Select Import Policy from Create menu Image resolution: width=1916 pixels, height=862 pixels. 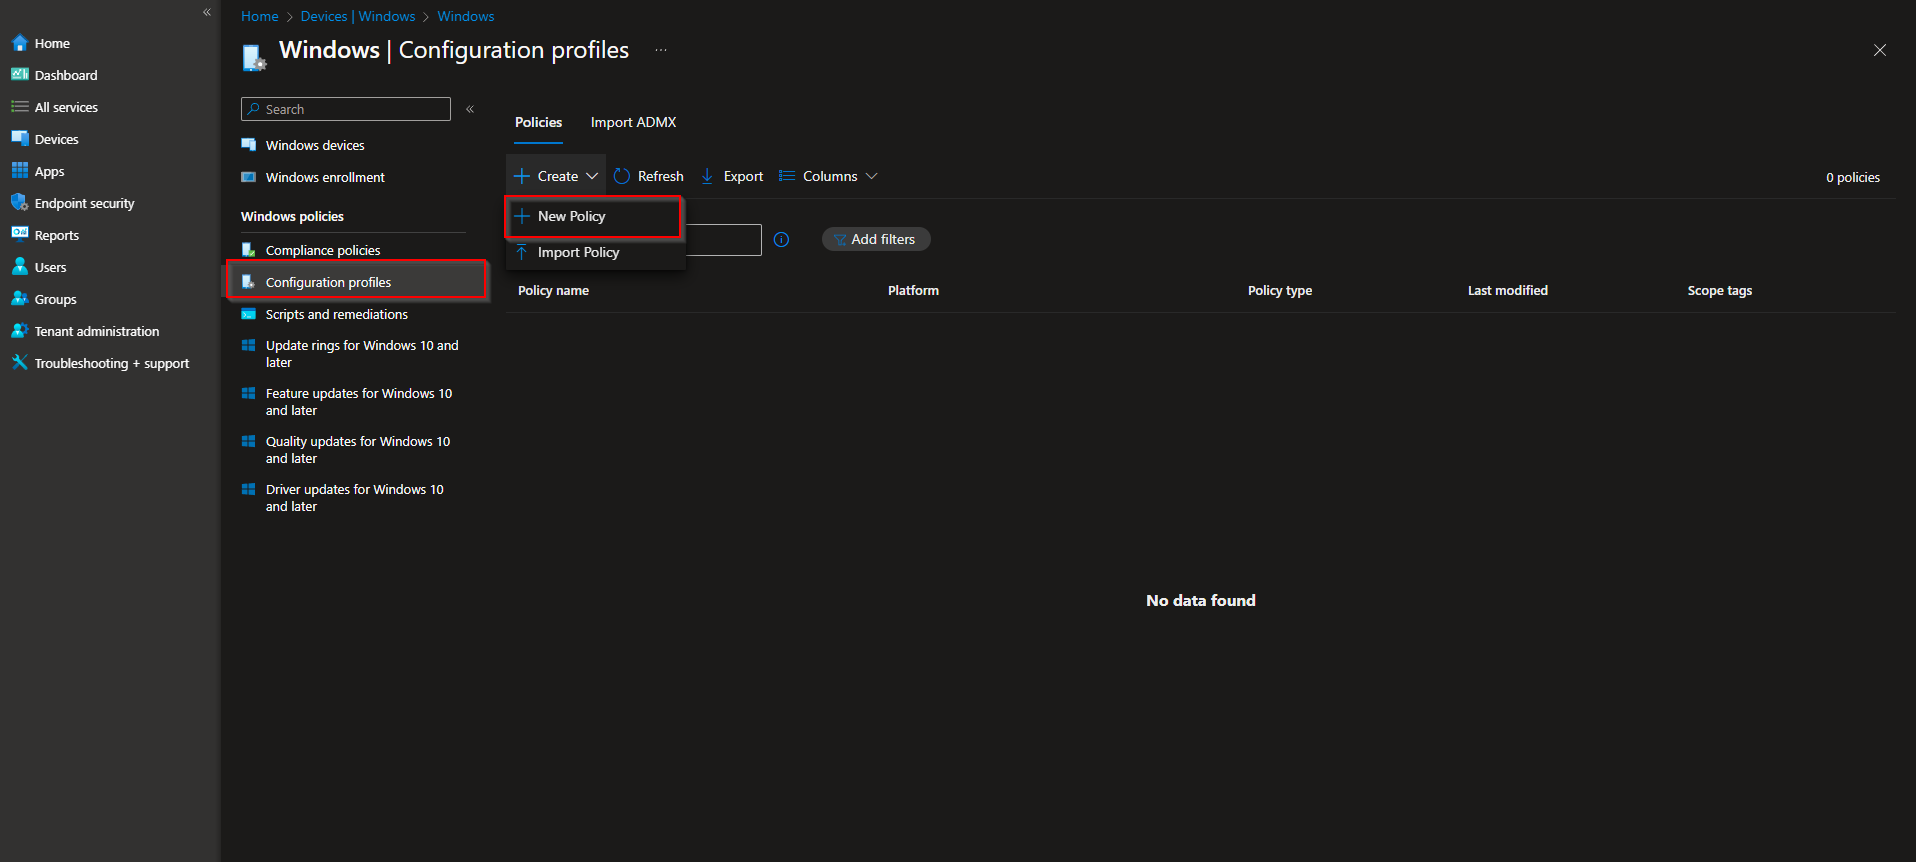coord(595,252)
